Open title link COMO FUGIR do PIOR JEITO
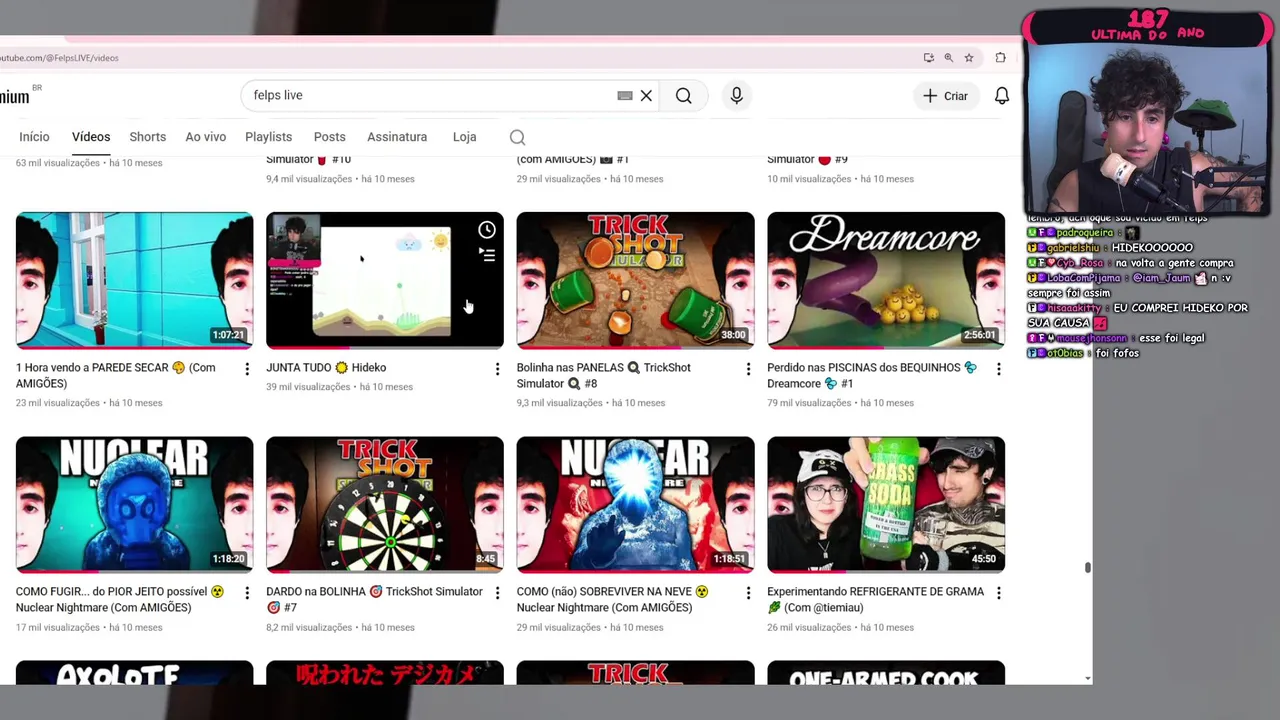The height and width of the screenshot is (720, 1280). point(120,599)
